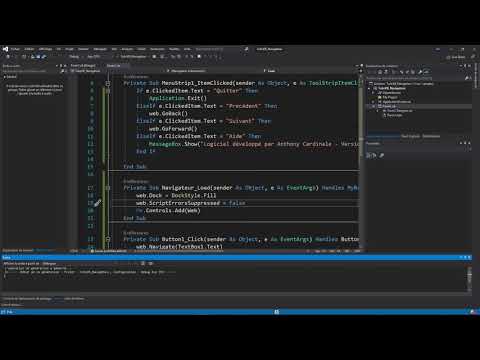Screen dimensions: 480x360
Task: Open the Affichage menu
Action: 45,49
